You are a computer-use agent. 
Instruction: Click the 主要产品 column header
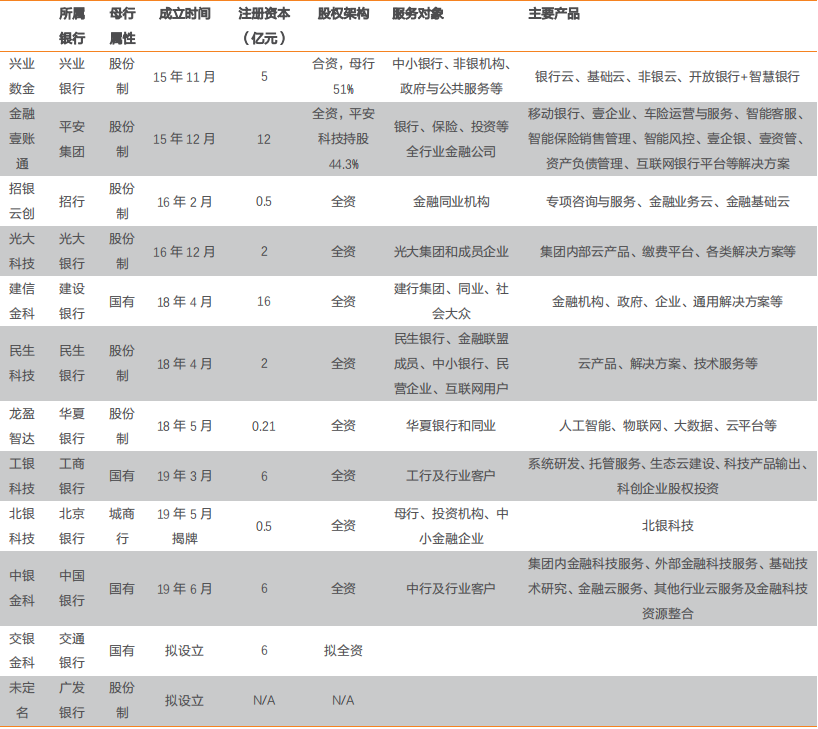tap(554, 14)
